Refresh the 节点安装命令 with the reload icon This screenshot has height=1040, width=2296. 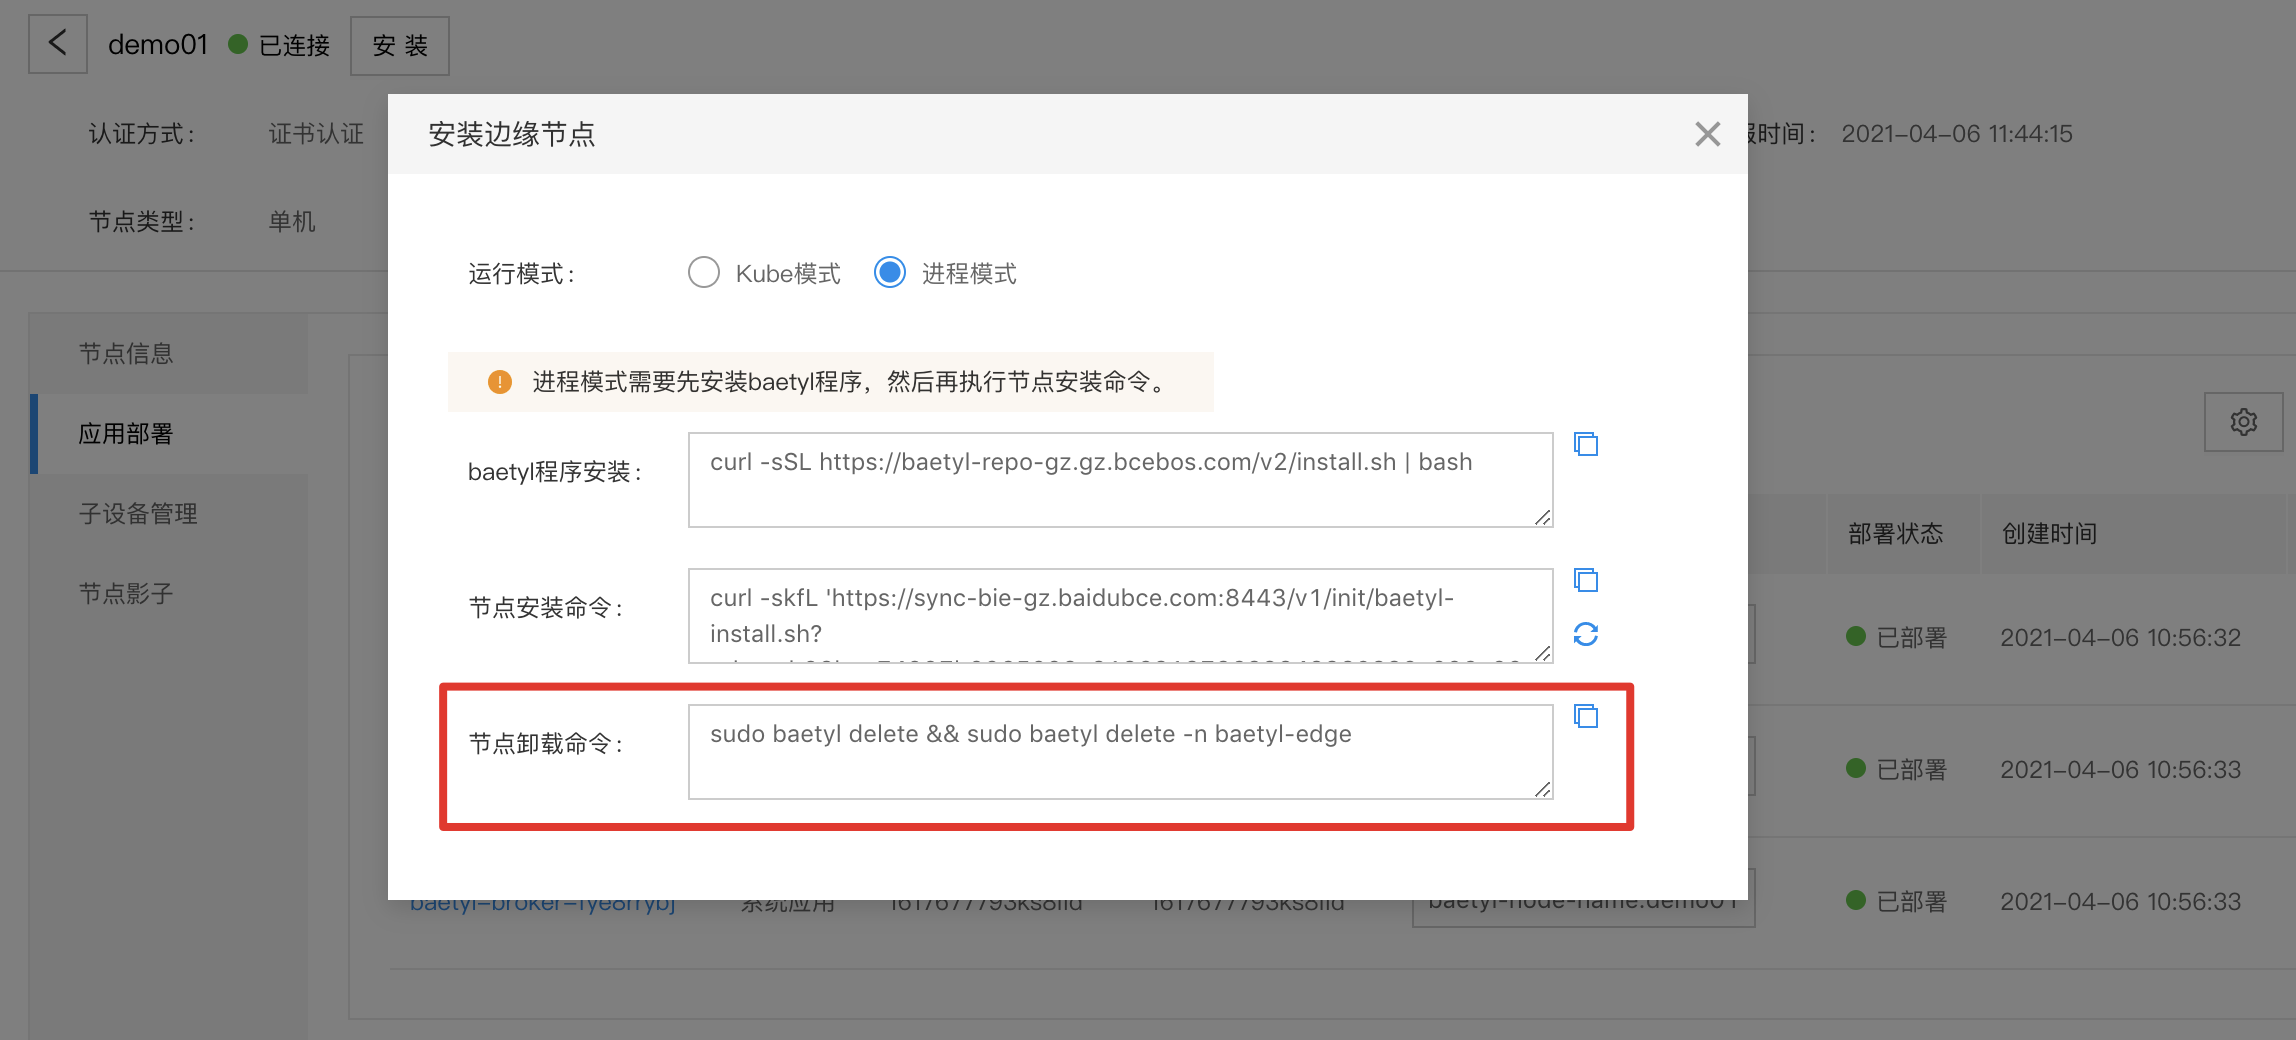point(1586,634)
